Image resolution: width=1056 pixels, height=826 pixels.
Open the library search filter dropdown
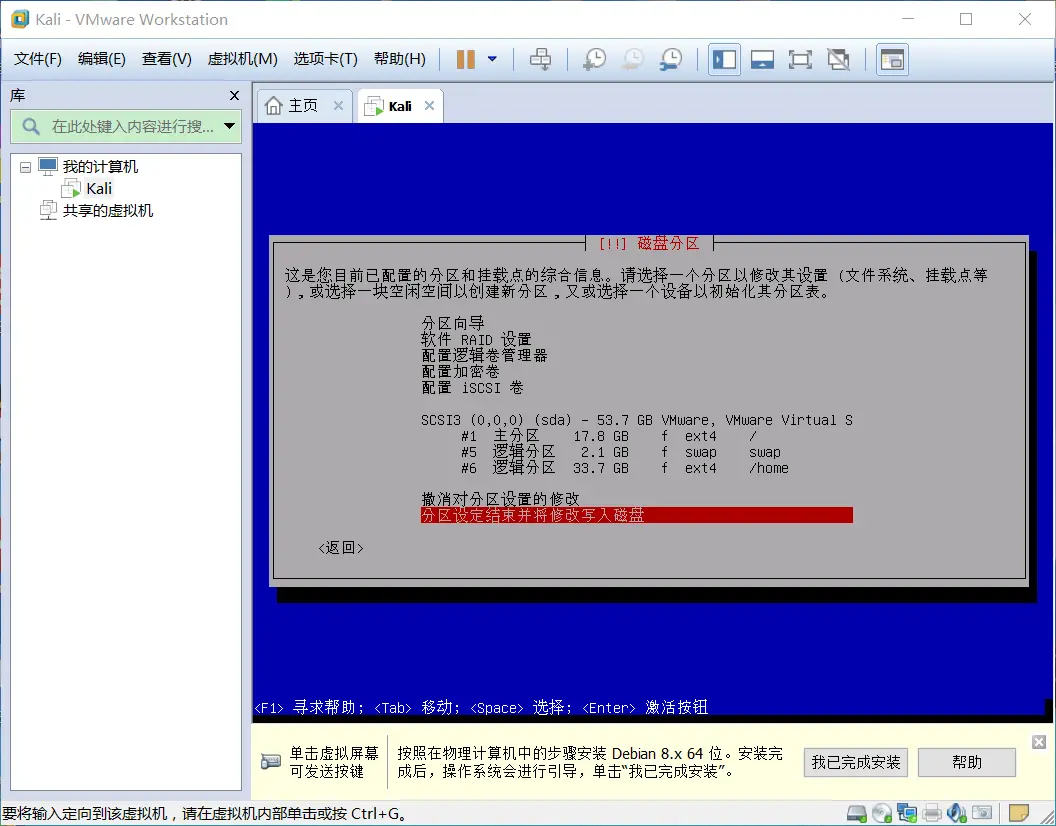pos(230,126)
